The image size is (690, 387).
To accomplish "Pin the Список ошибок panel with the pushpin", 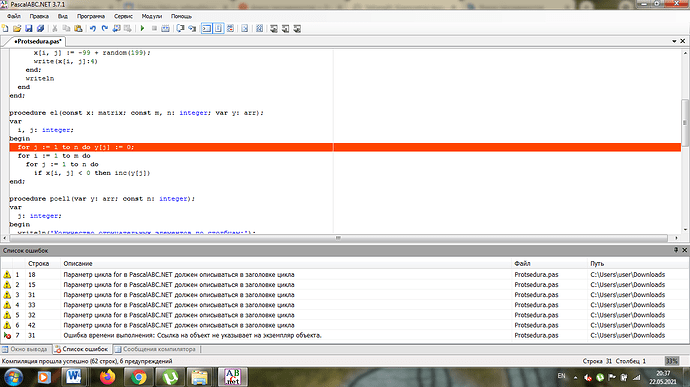I will click(676, 250).
